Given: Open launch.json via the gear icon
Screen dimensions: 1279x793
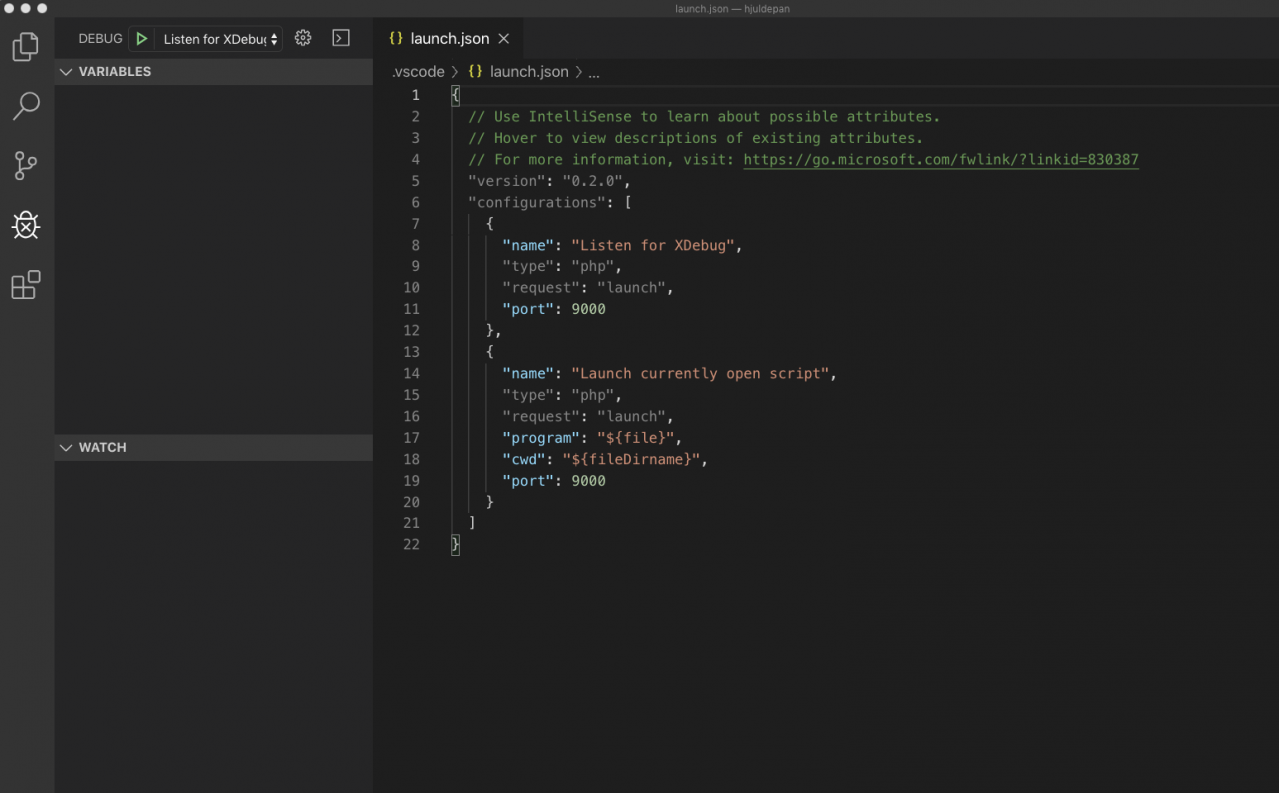Looking at the screenshot, I should pyautogui.click(x=303, y=38).
